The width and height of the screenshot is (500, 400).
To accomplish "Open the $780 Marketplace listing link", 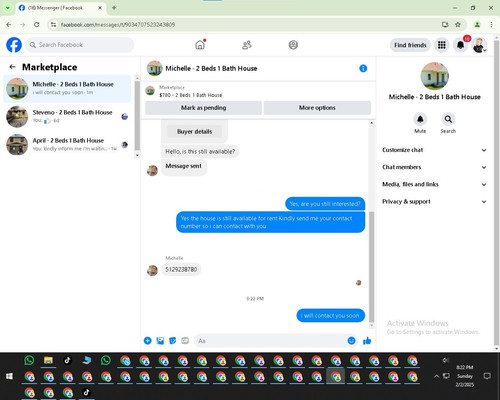I will [191, 95].
